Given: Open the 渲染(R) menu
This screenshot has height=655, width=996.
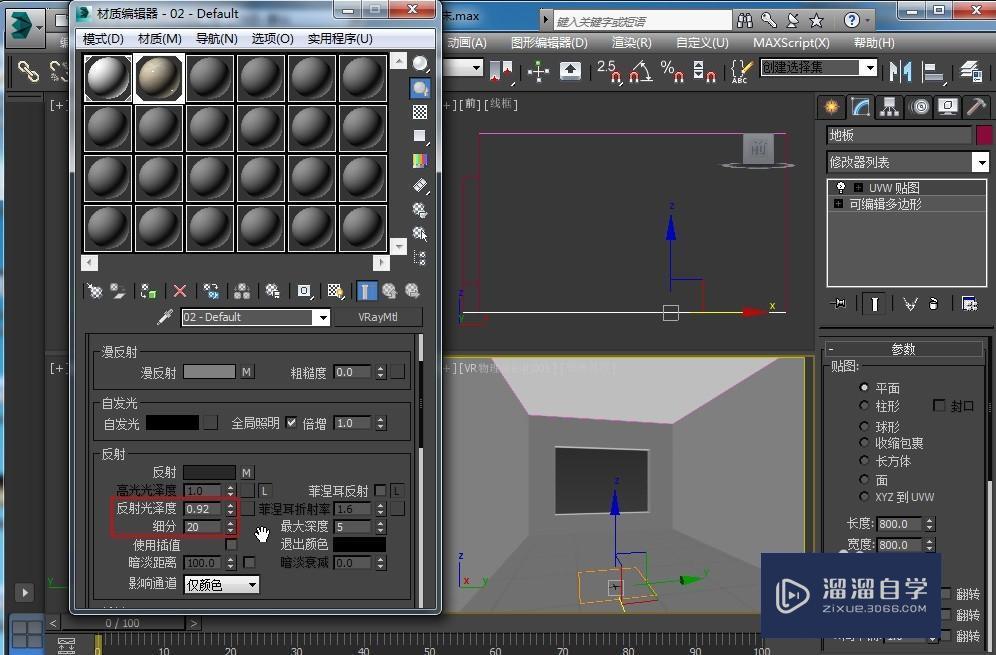Looking at the screenshot, I should (x=631, y=42).
